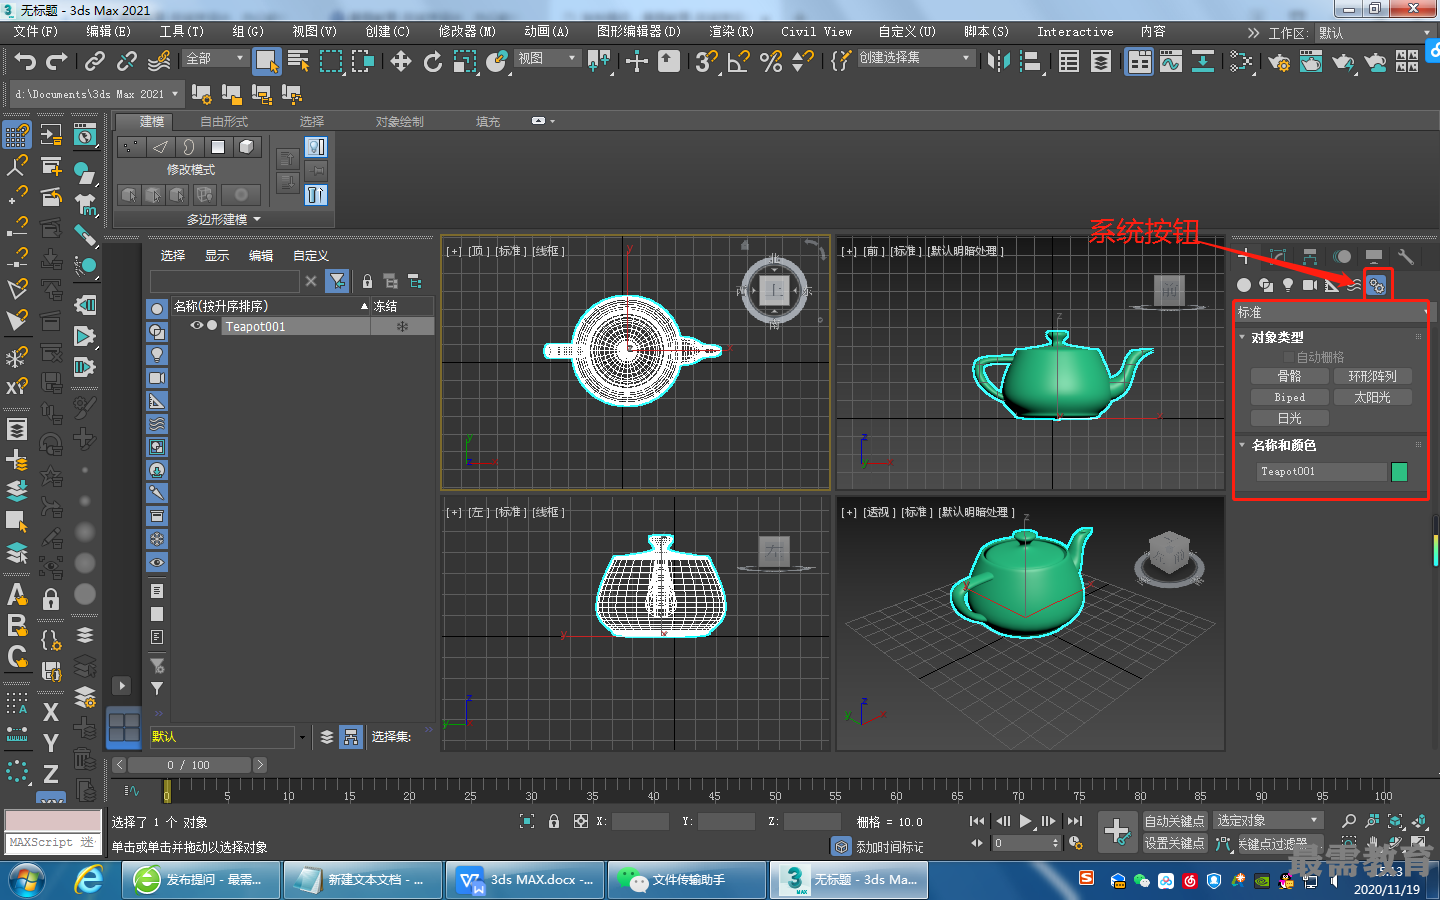Screen dimensions: 1440x900
Task: Activate the Bind to Space Warp tool
Action: pyautogui.click(x=159, y=62)
